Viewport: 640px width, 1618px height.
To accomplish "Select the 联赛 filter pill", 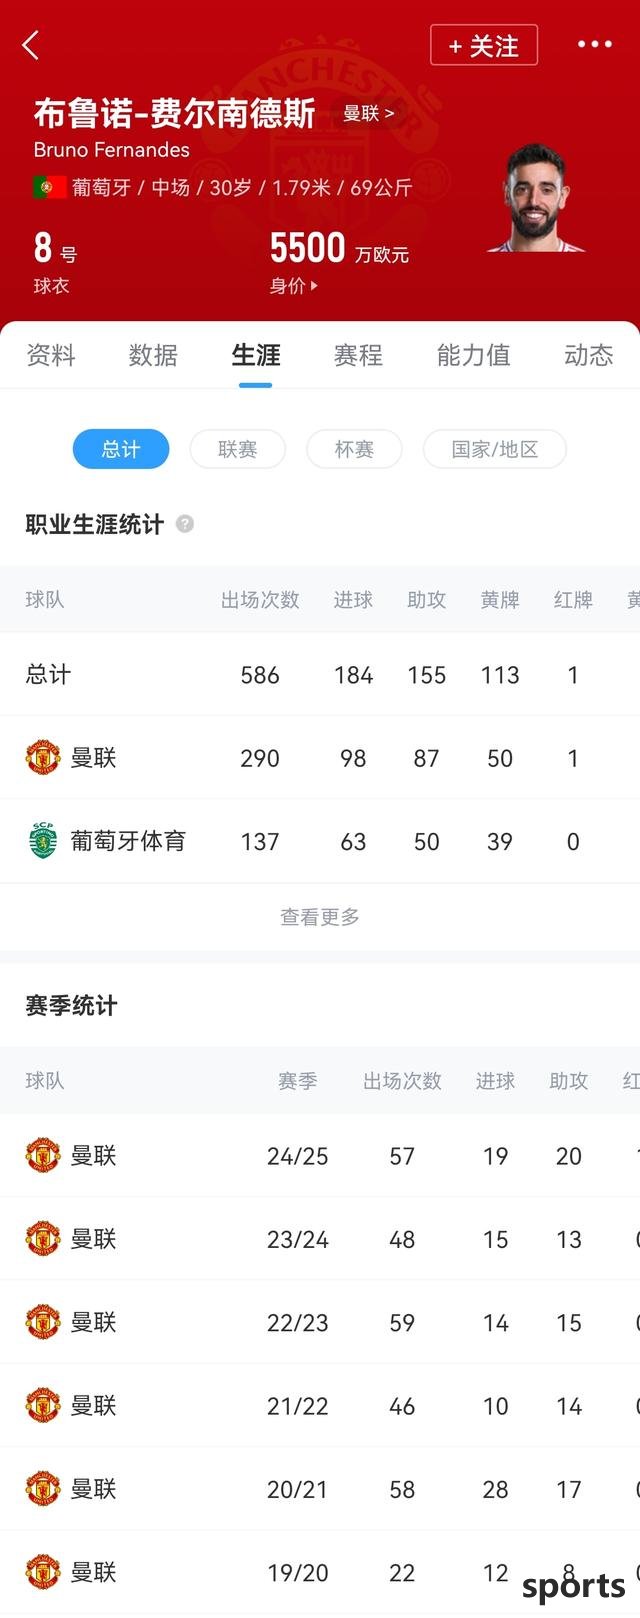I will pos(238,449).
